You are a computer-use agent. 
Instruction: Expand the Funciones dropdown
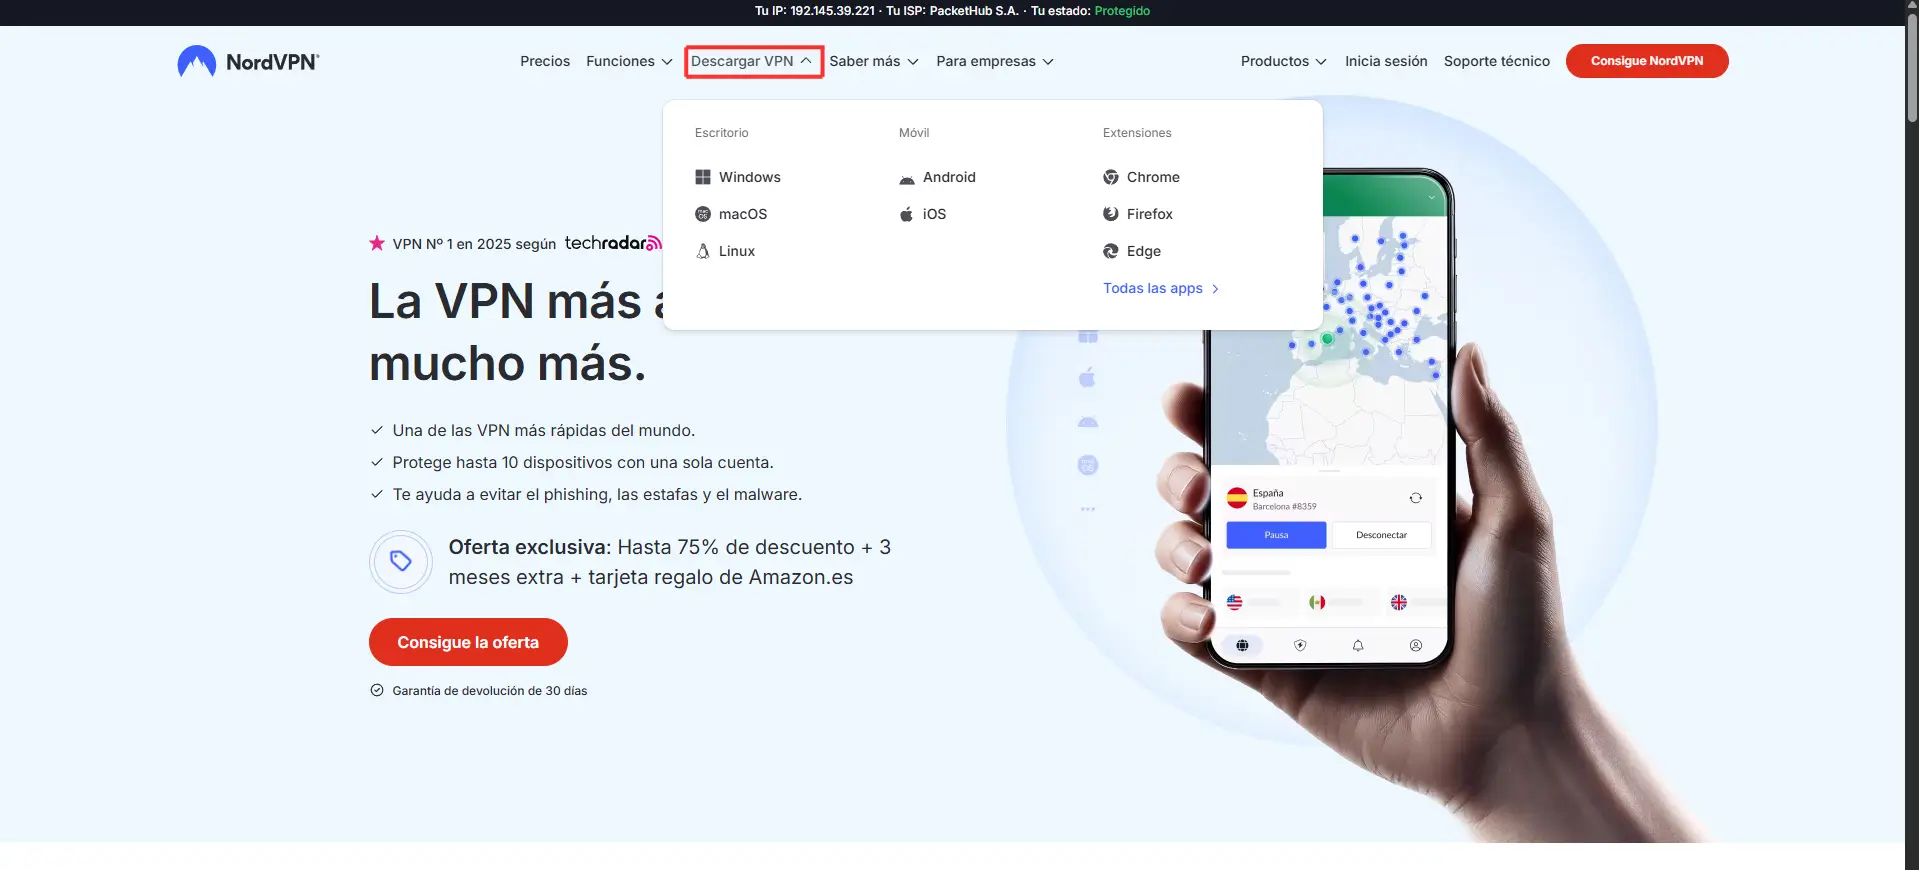pyautogui.click(x=629, y=61)
